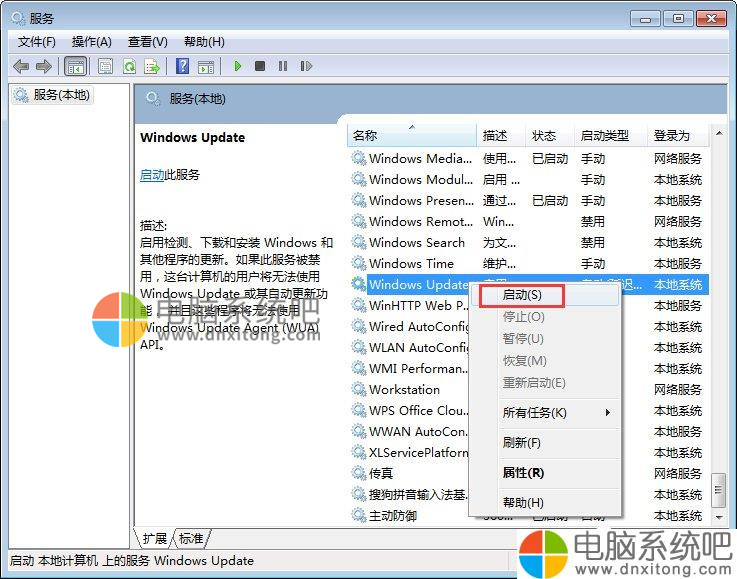737x579 pixels.
Task: Click gear icon of Workstation row
Action: [359, 390]
